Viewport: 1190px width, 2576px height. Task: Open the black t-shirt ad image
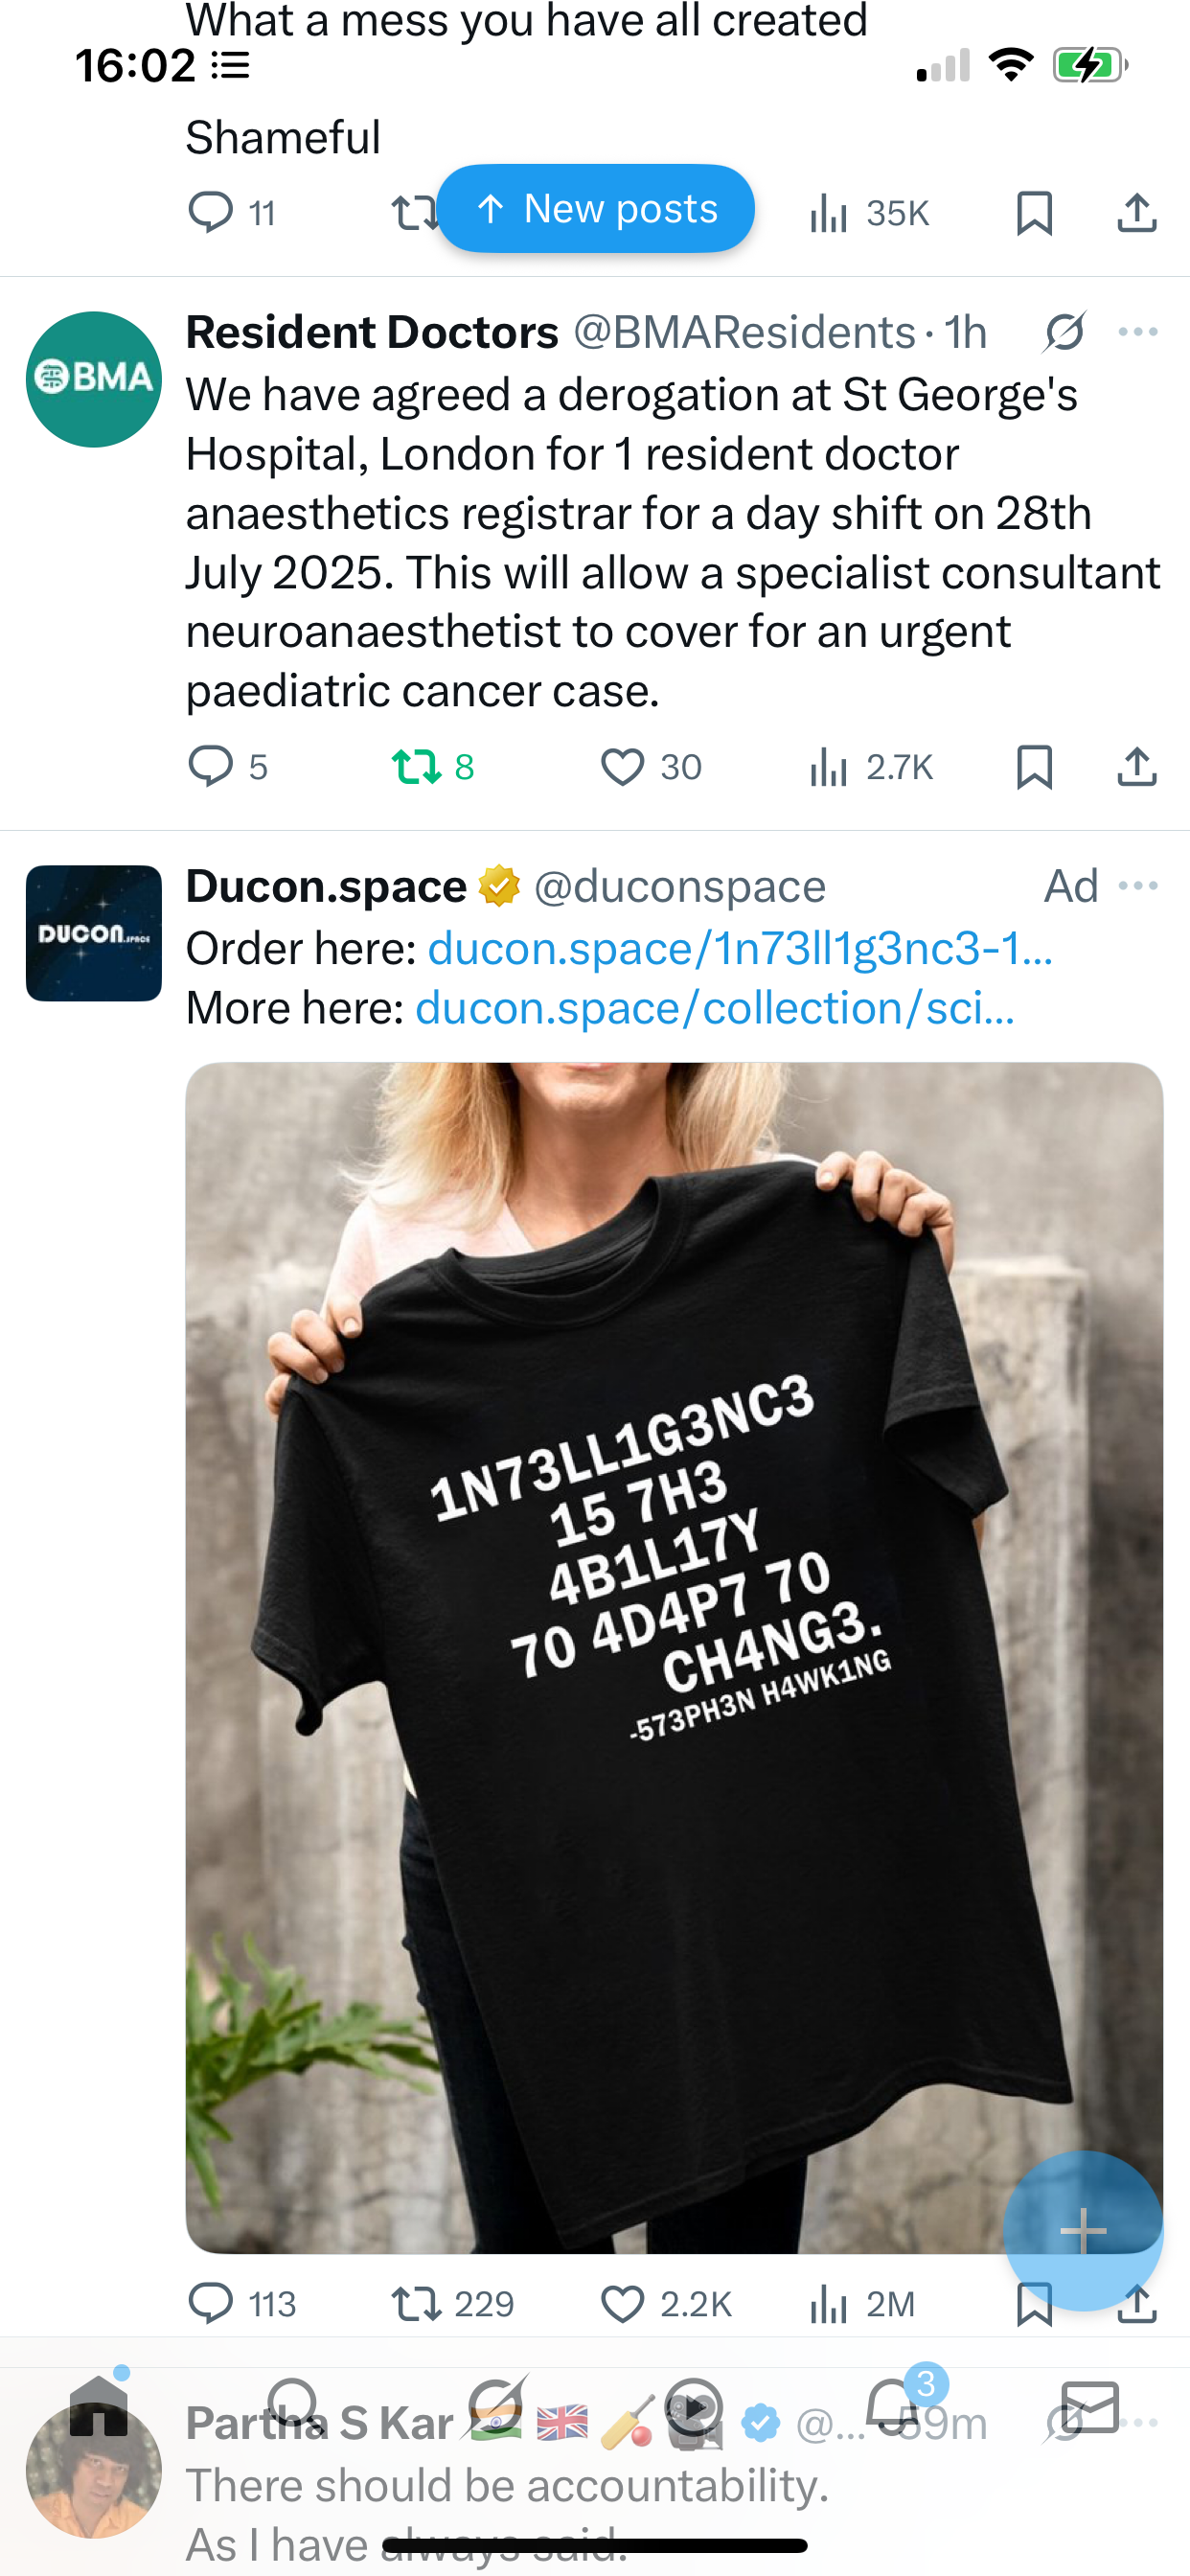point(674,1657)
